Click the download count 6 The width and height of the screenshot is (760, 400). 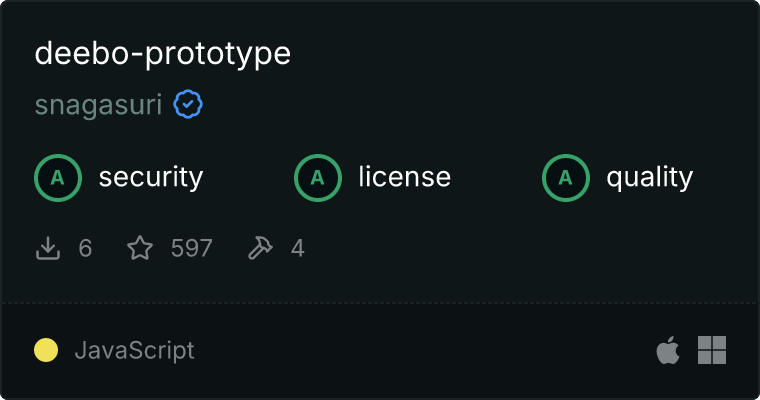pyautogui.click(x=85, y=248)
